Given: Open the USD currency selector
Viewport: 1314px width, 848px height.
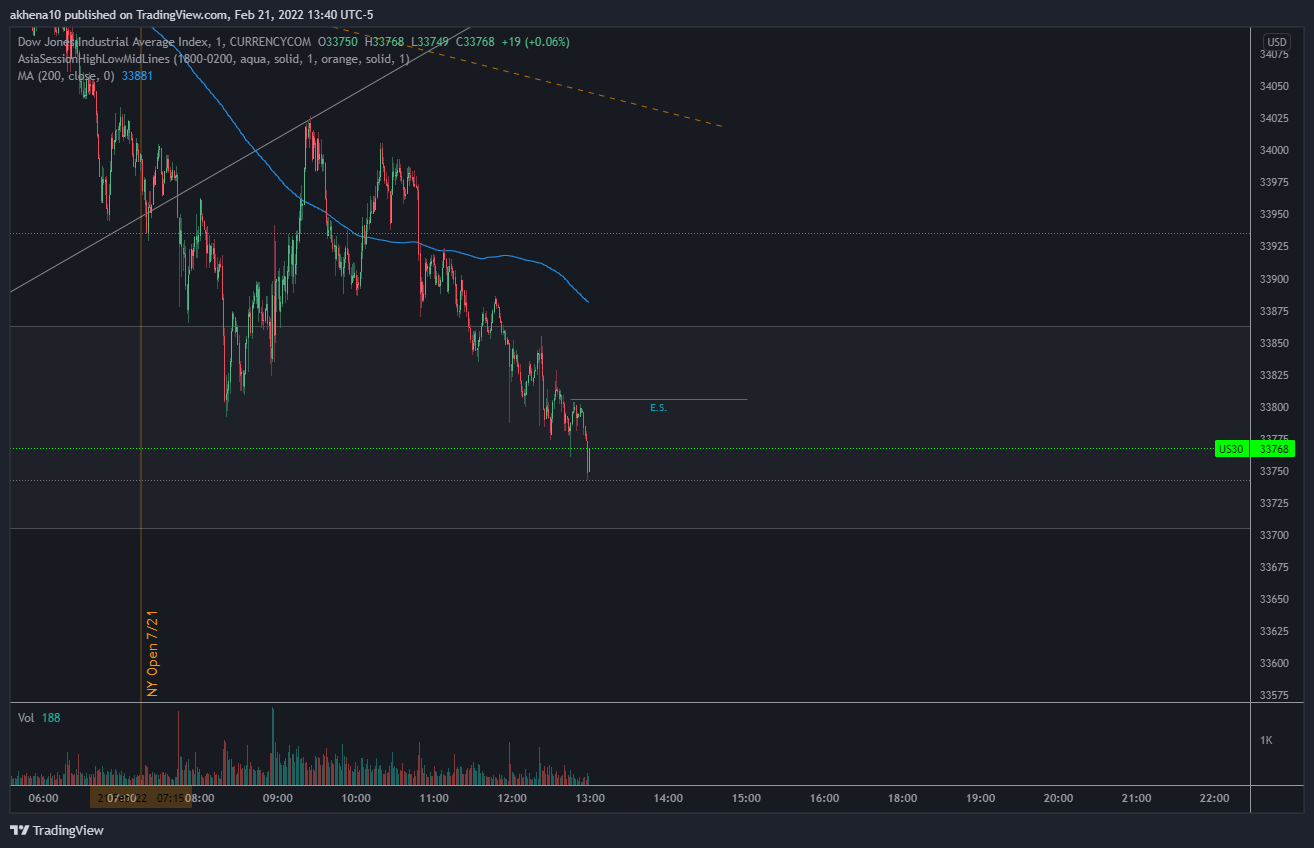Looking at the screenshot, I should (1276, 42).
